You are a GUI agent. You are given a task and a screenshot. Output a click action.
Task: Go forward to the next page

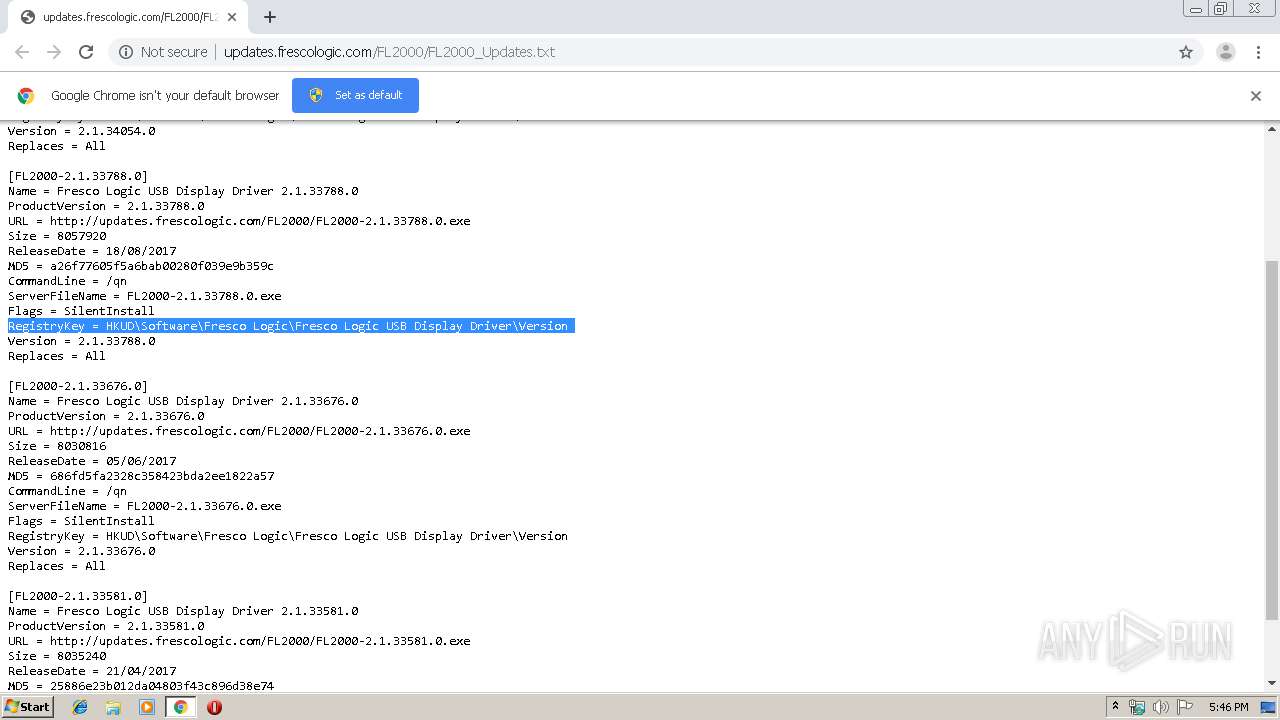(x=54, y=52)
